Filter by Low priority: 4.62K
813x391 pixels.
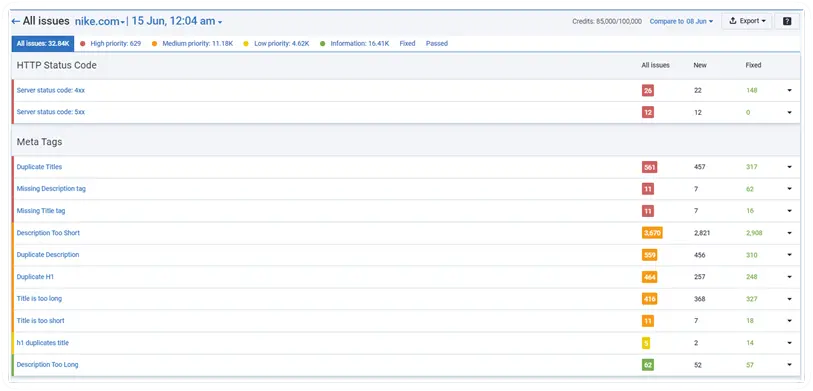coord(276,44)
